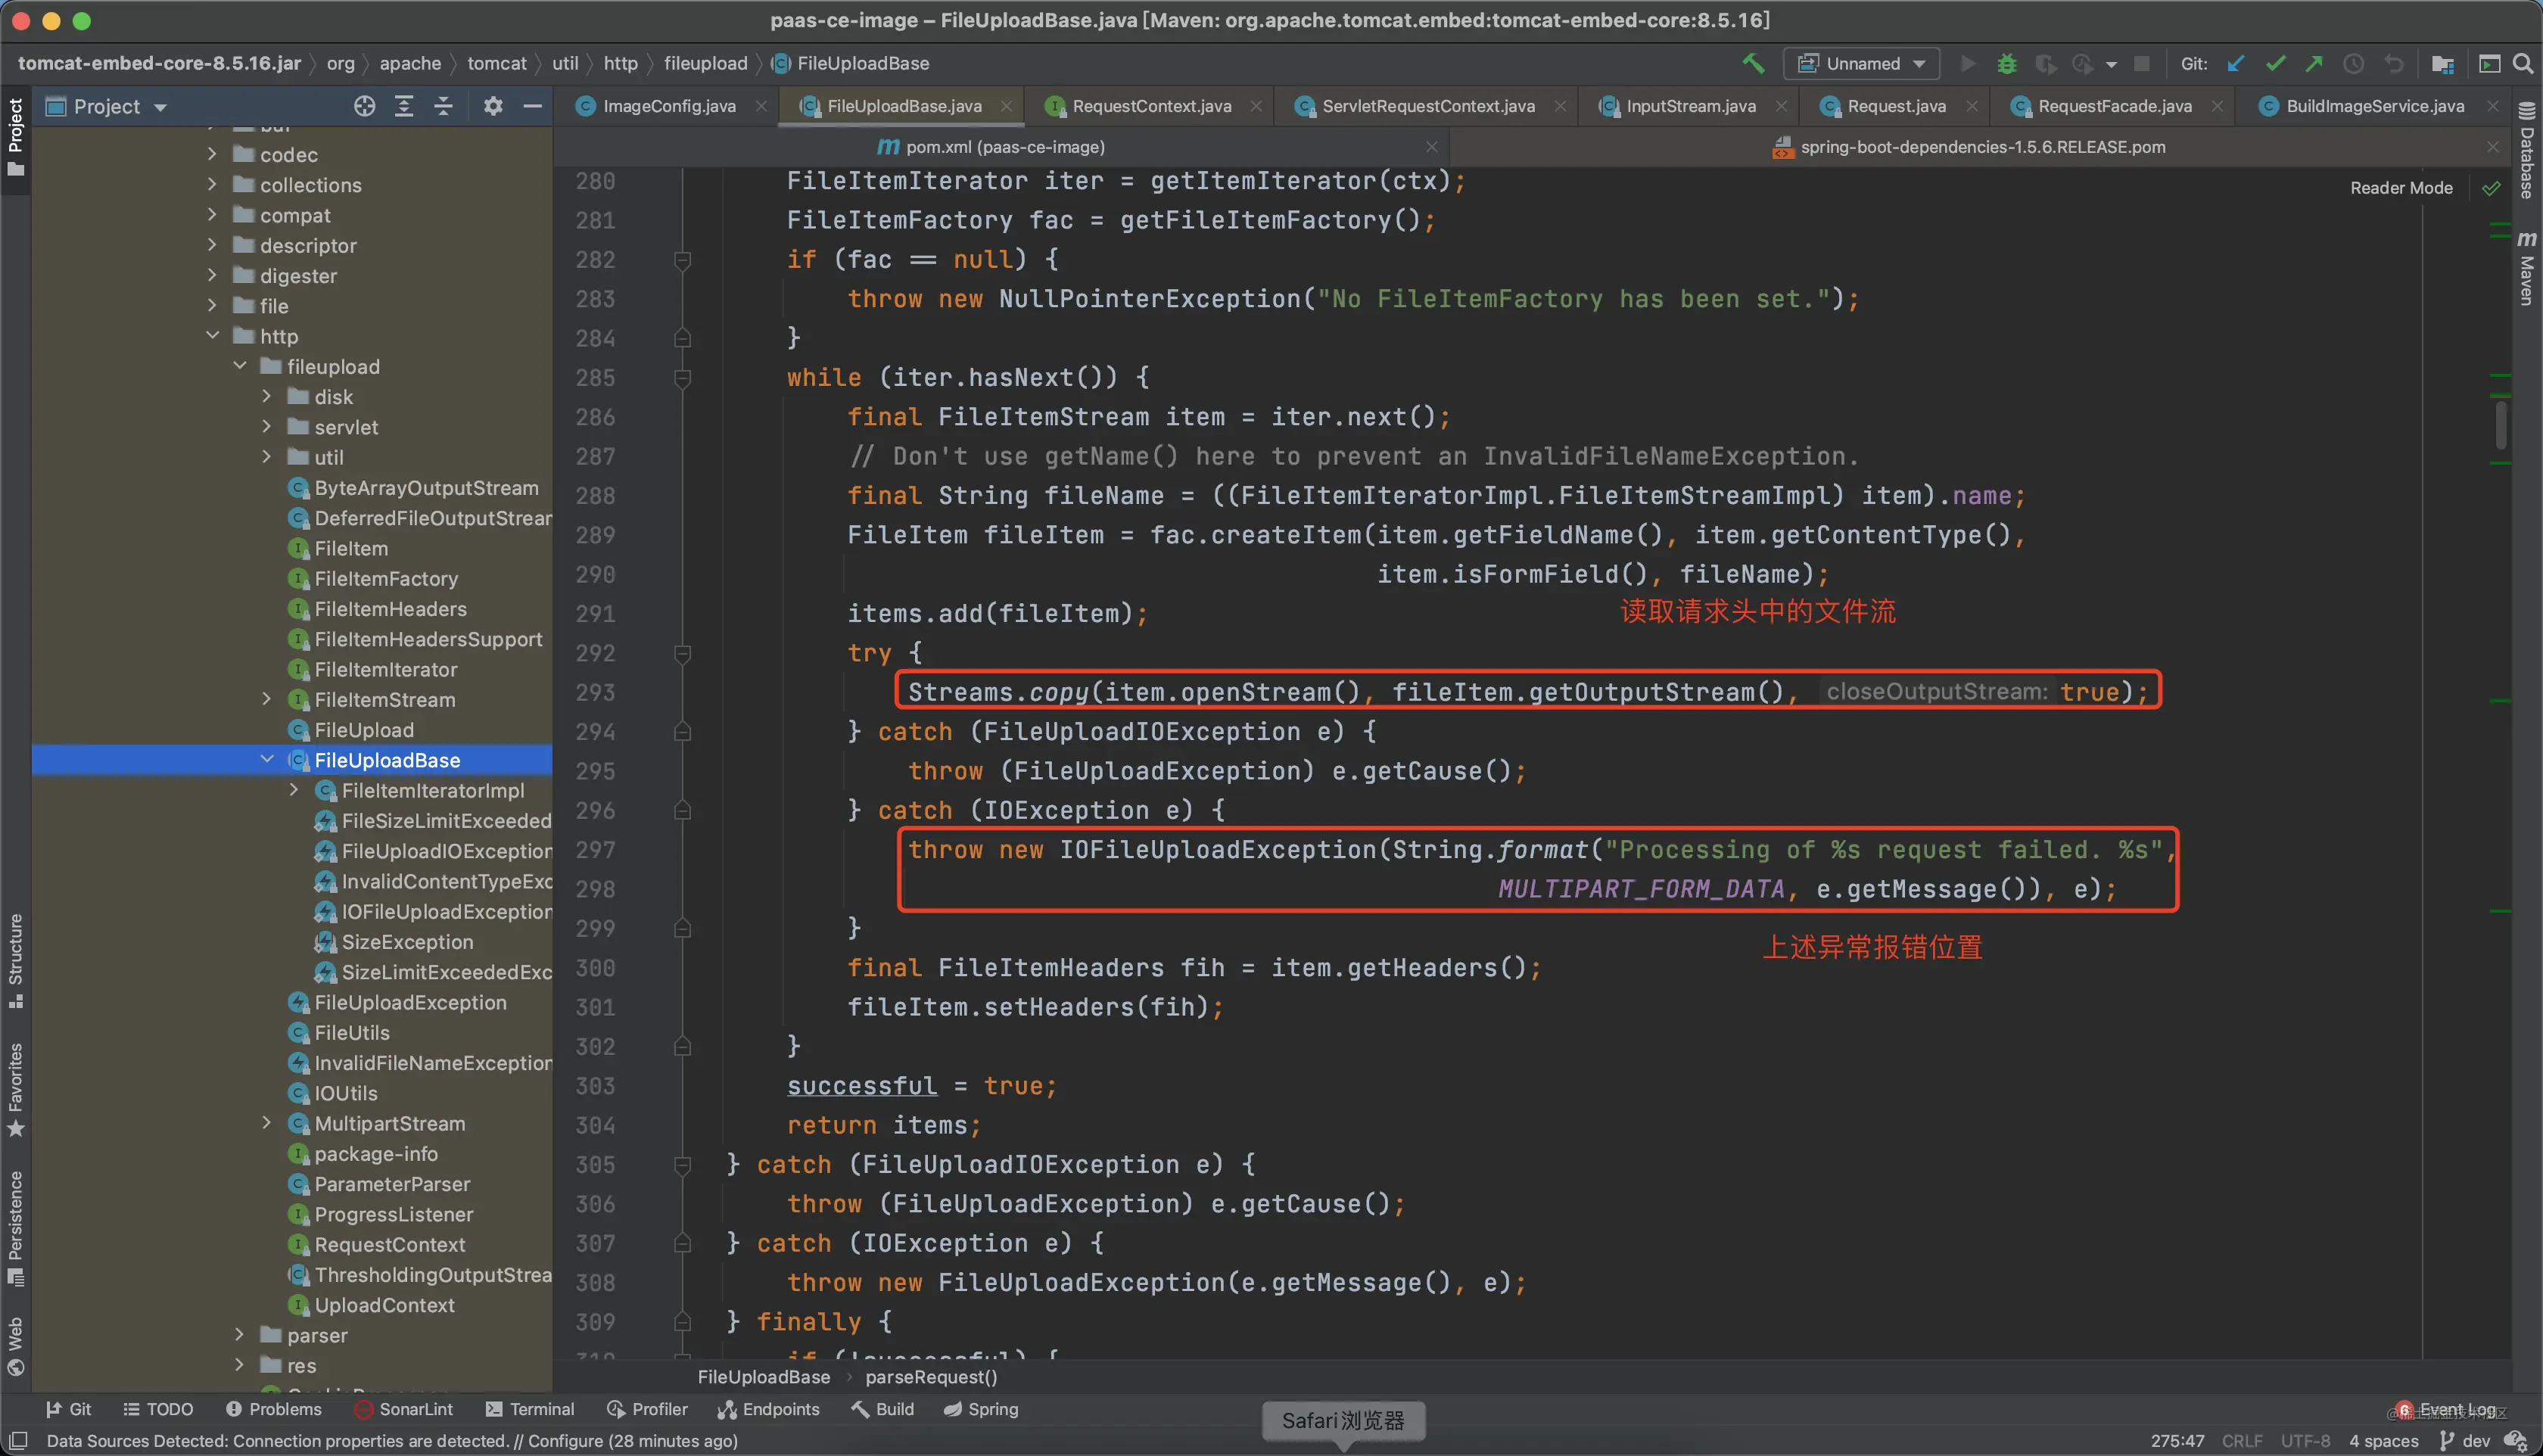Collapse all tree nodes icon

pos(443,106)
